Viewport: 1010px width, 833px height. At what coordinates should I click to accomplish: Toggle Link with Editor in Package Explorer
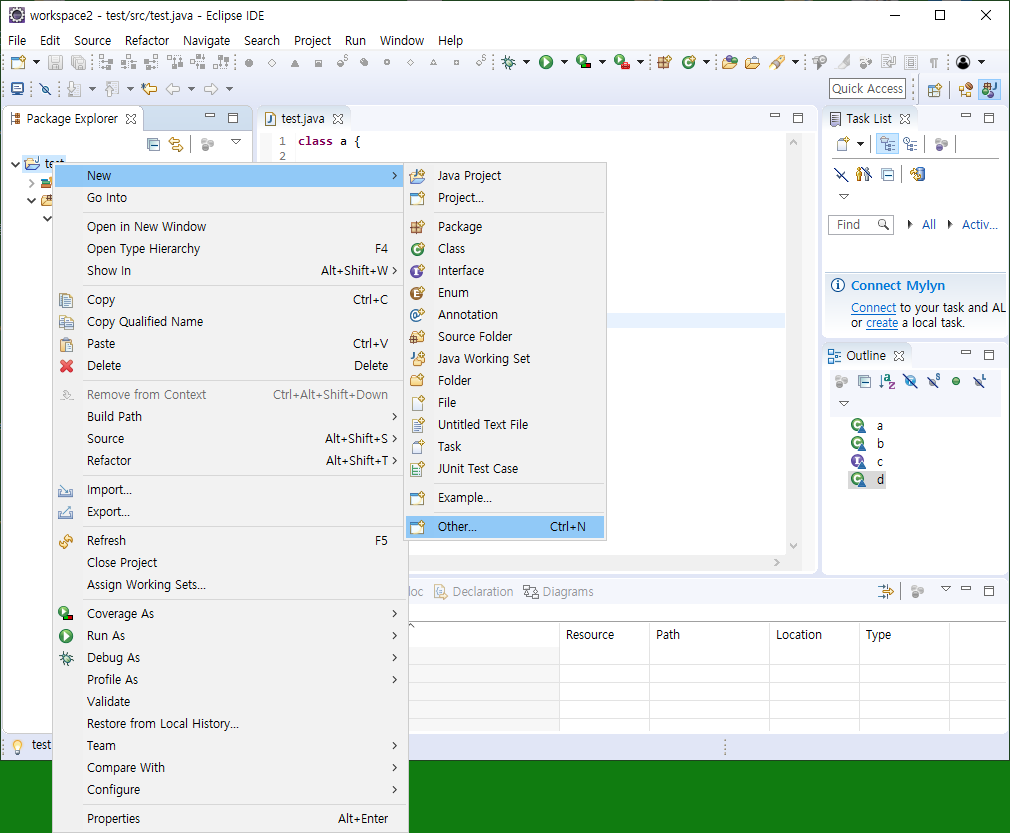point(176,144)
